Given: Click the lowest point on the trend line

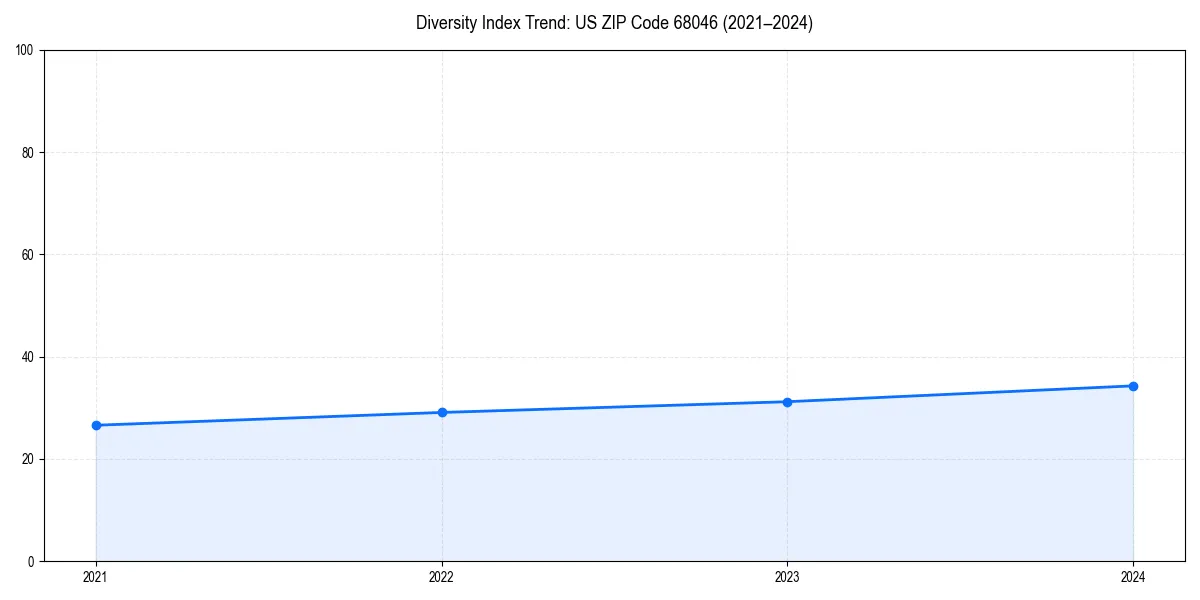Looking at the screenshot, I should 95,425.
